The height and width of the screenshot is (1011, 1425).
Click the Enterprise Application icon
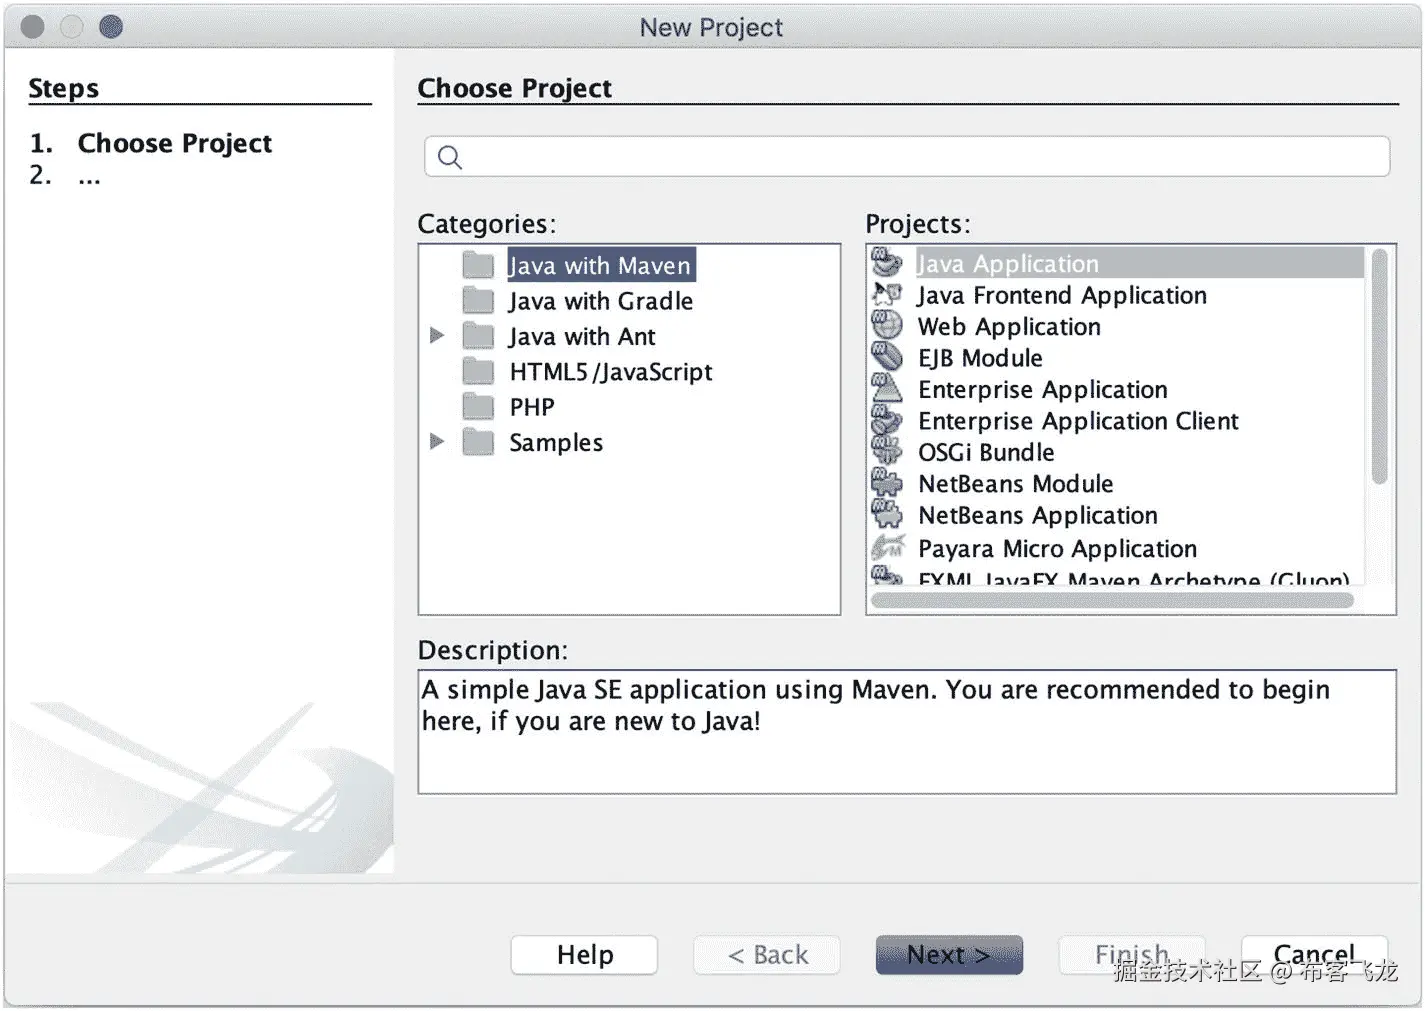[x=886, y=389]
